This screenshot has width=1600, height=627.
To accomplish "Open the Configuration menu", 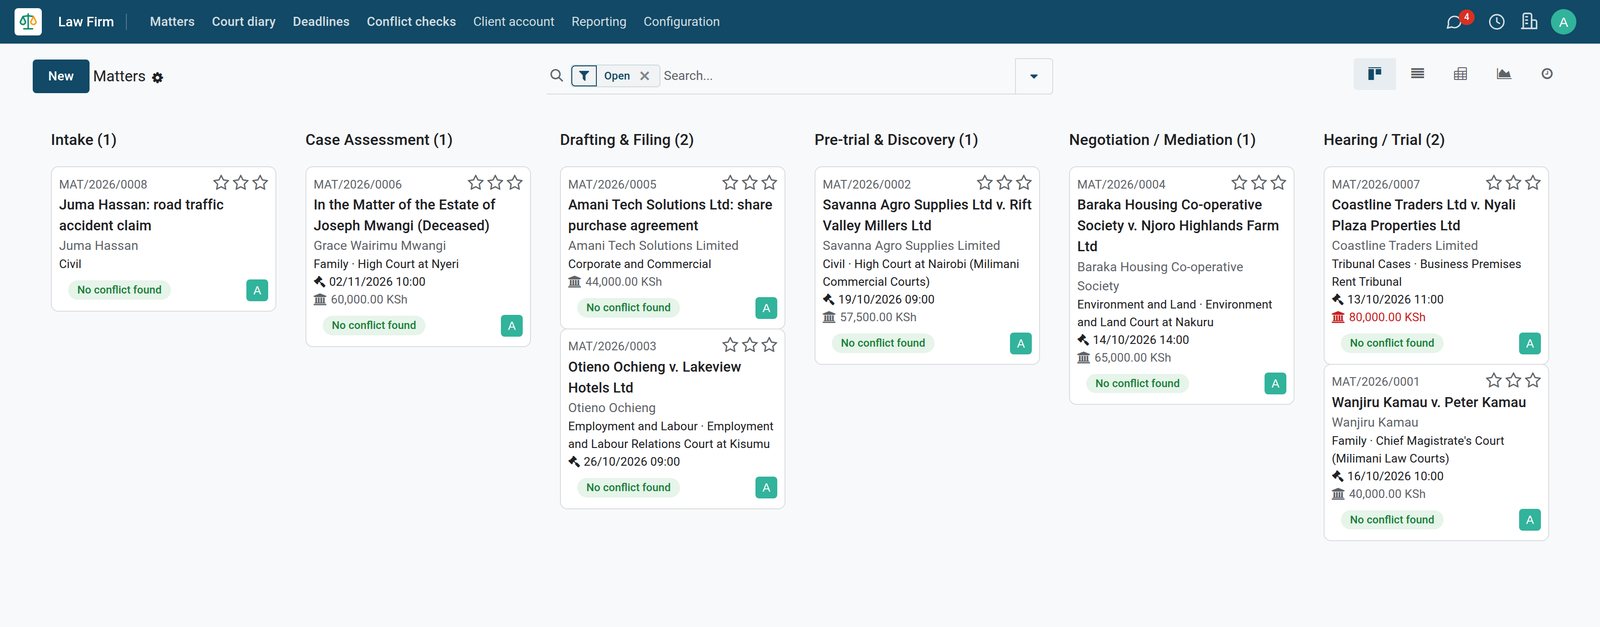I will [x=681, y=21].
